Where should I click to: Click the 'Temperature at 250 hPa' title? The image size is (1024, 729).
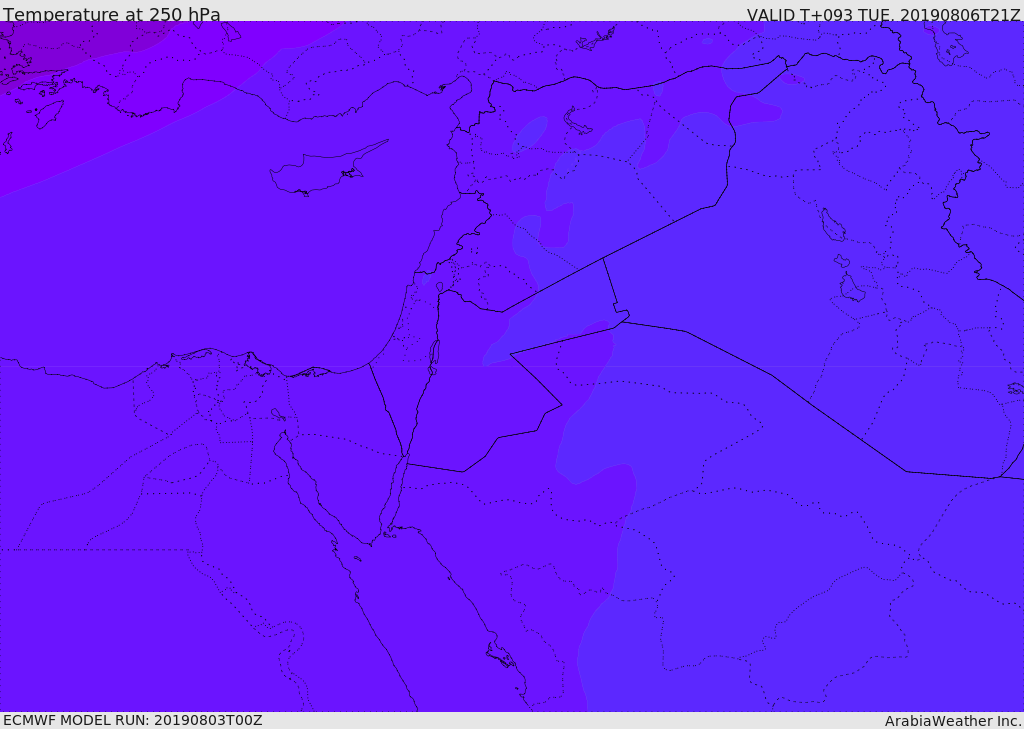pyautogui.click(x=112, y=14)
